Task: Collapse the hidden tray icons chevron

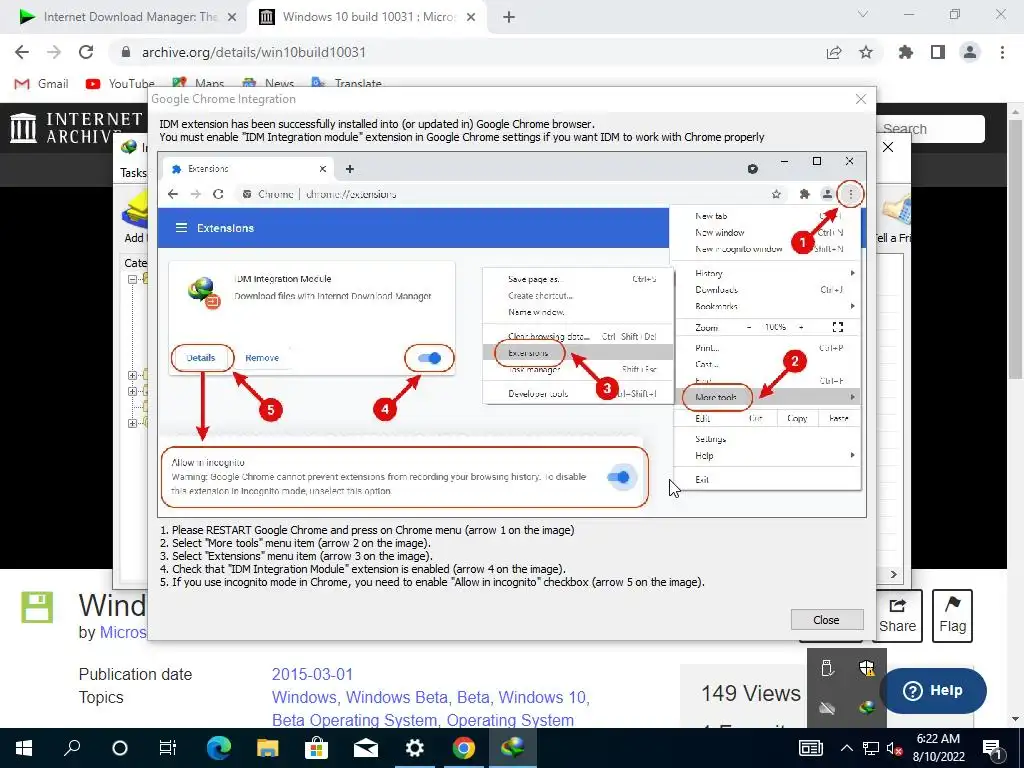Action: coord(846,748)
